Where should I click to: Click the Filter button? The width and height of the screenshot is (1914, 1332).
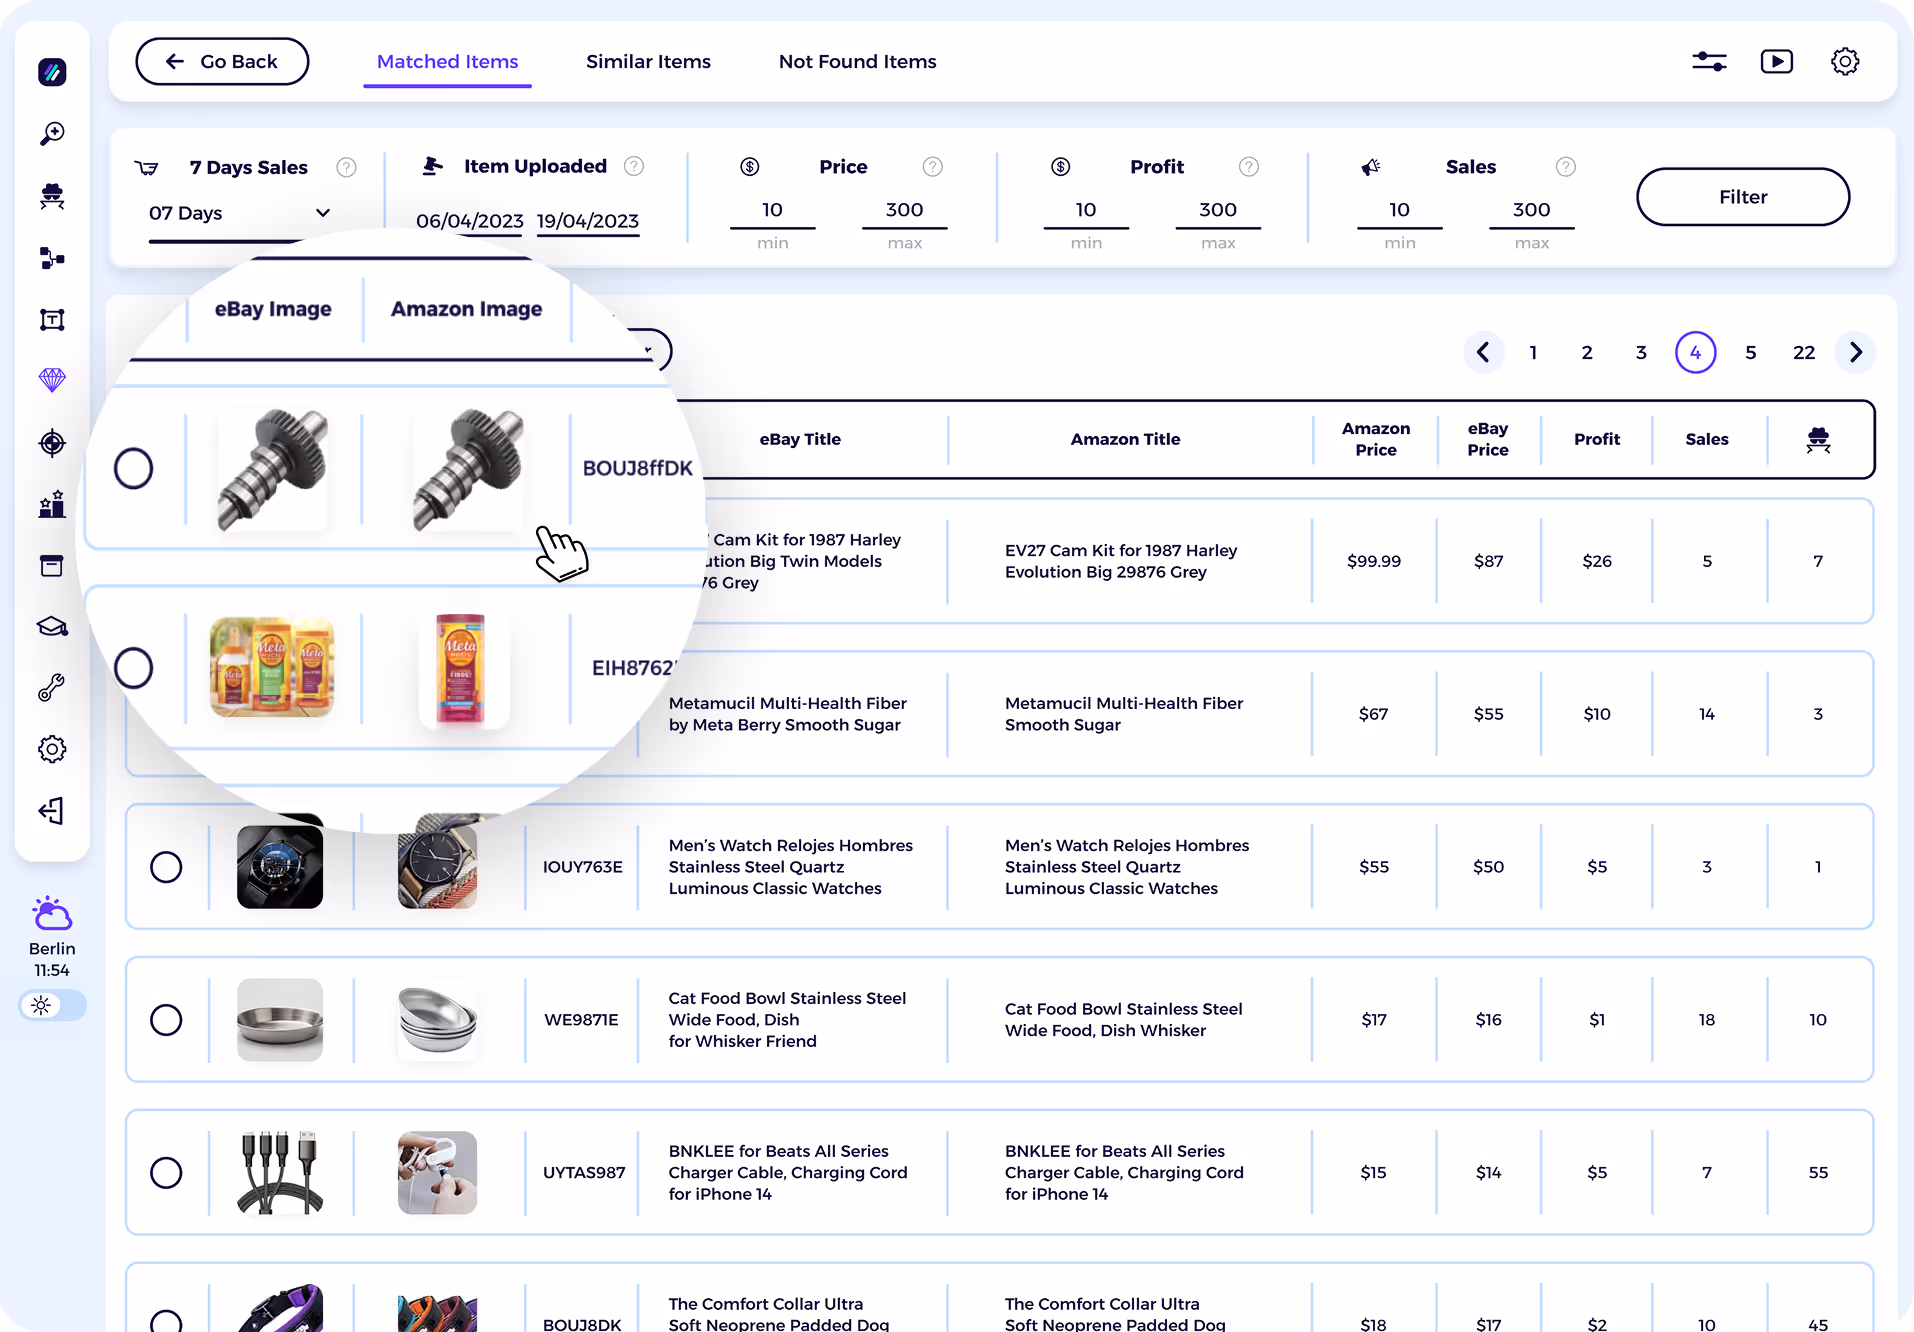1743,197
